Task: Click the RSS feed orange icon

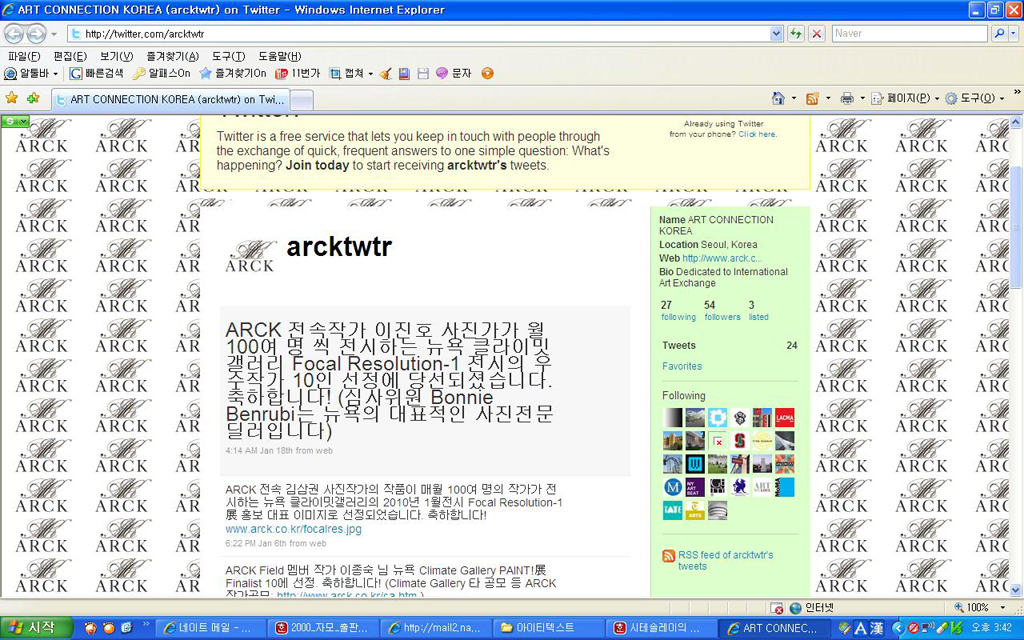Action: (668, 556)
